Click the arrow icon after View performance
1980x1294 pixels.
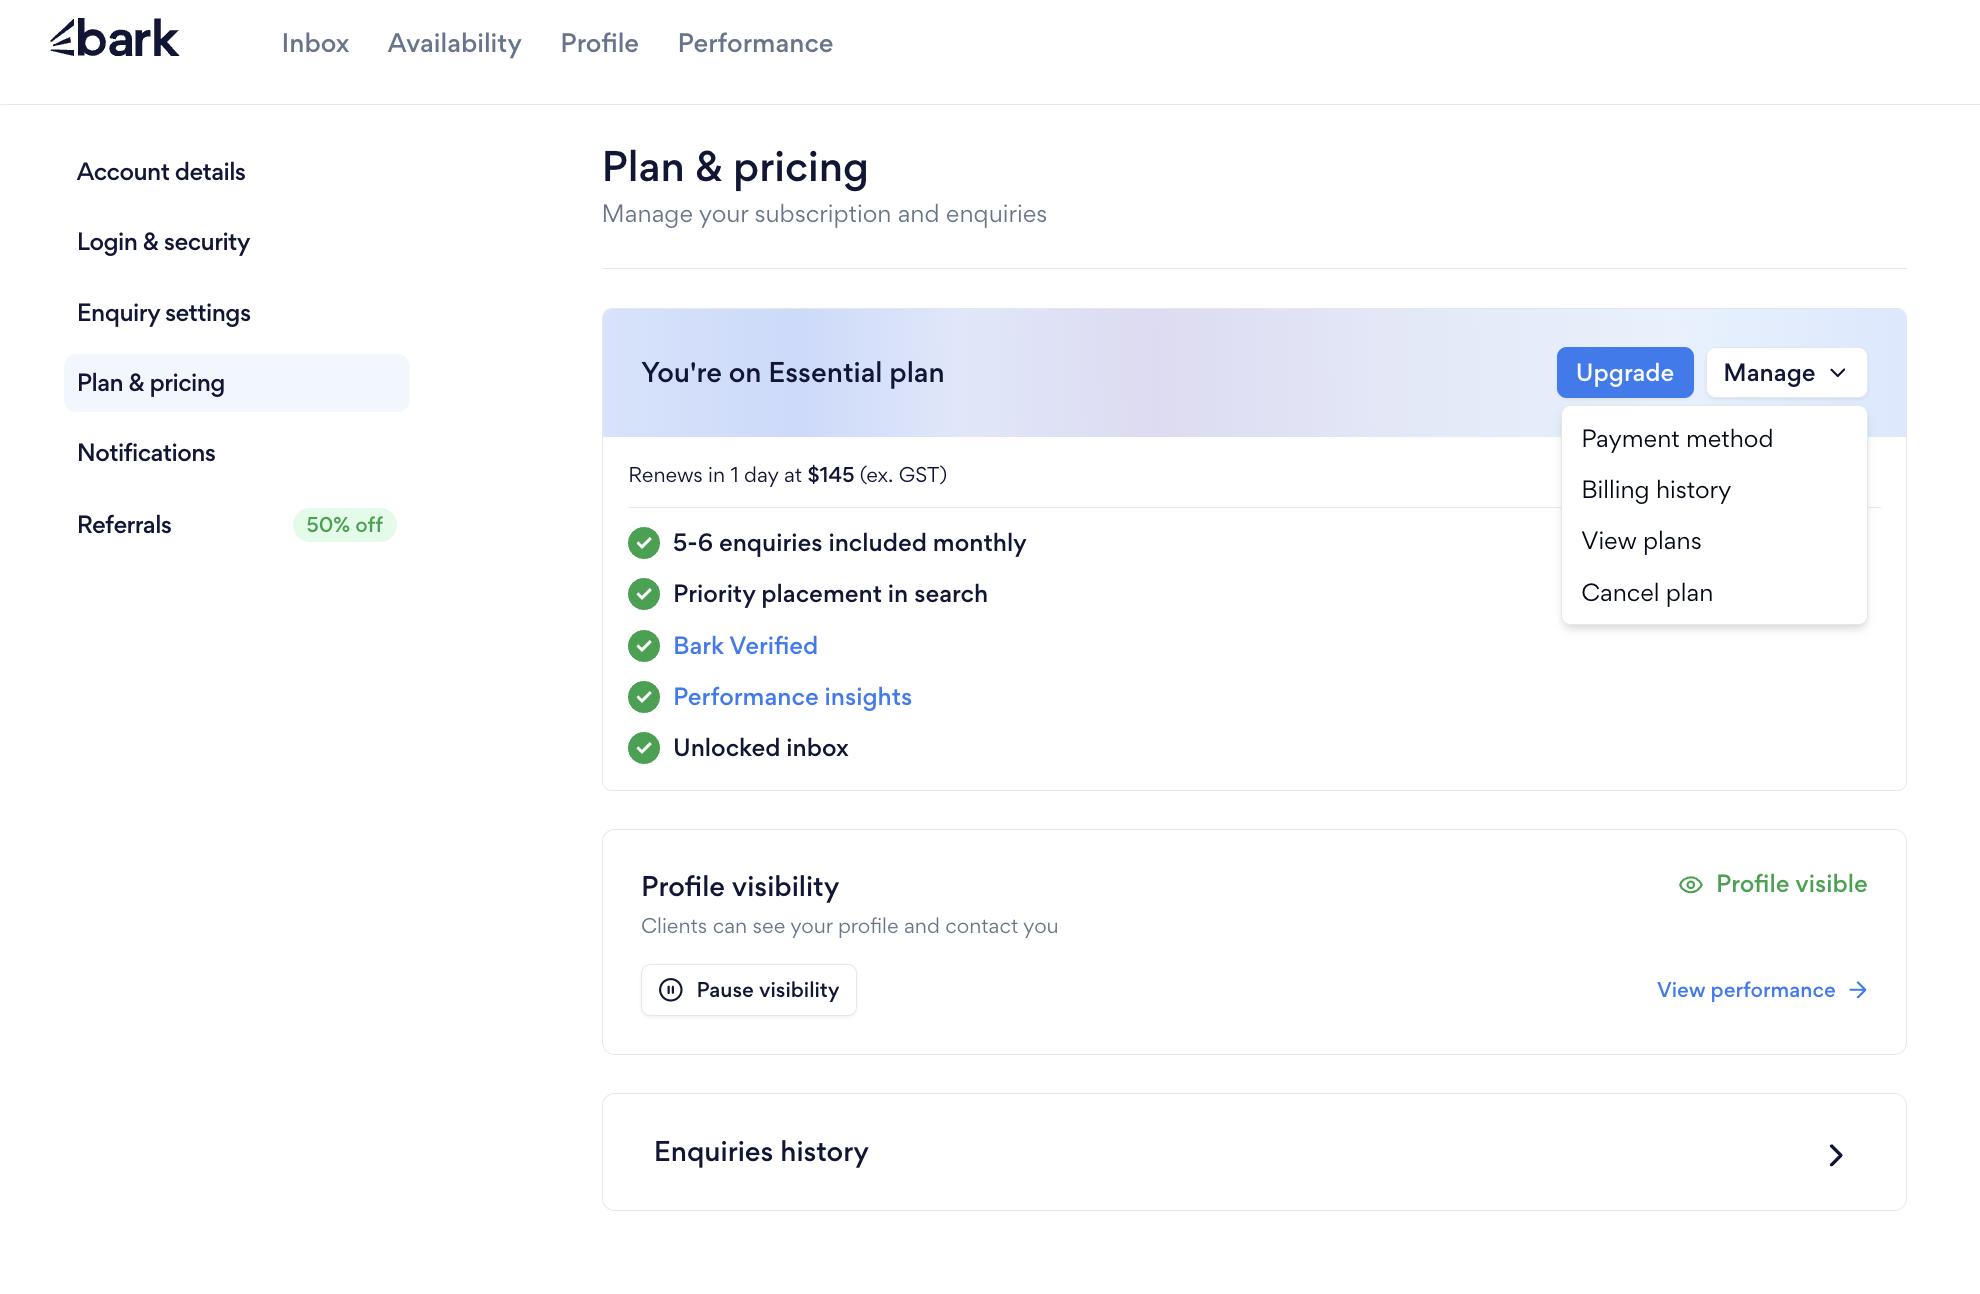pos(1858,990)
